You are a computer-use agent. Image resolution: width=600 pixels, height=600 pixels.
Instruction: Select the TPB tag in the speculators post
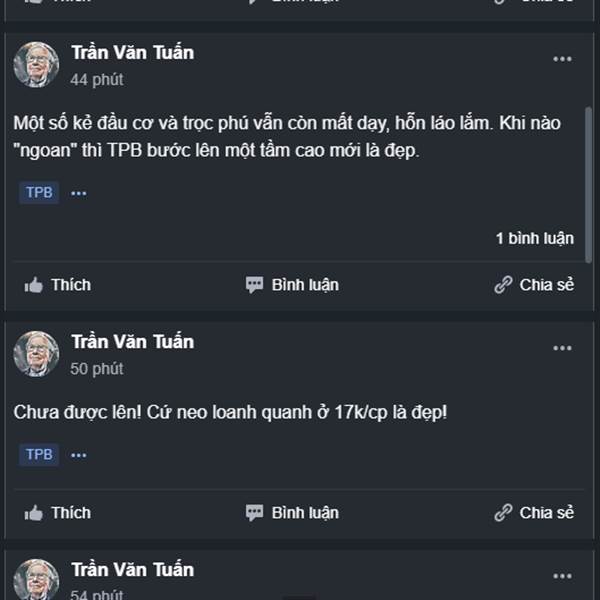tap(39, 192)
